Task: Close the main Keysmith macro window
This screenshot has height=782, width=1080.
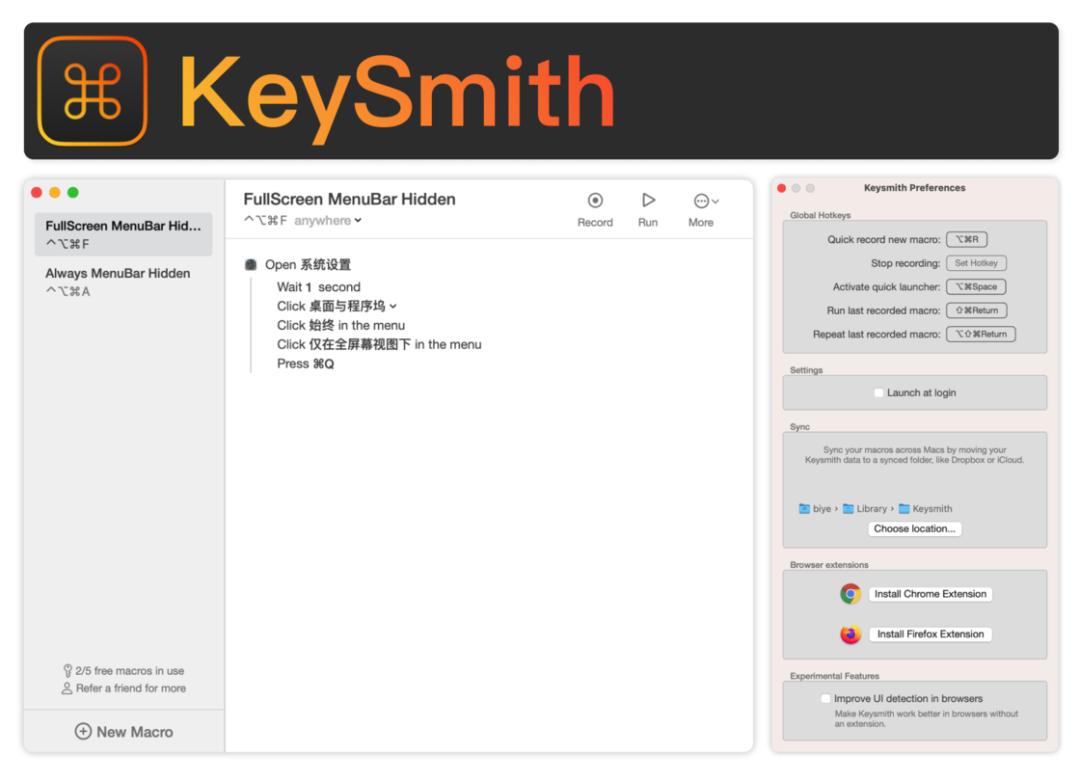Action: (x=37, y=193)
